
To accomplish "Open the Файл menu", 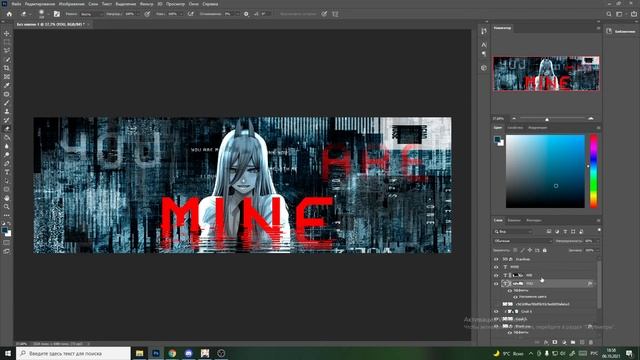I will 16,4.
